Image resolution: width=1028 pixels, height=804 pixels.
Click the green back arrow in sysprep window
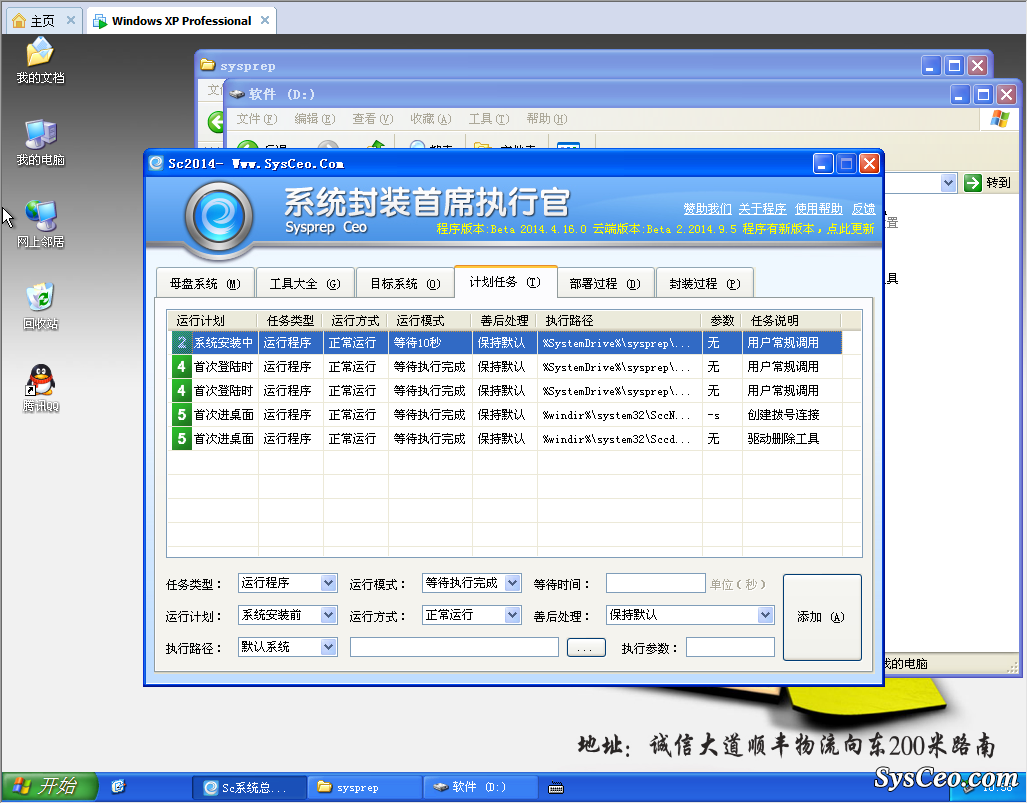tap(215, 121)
